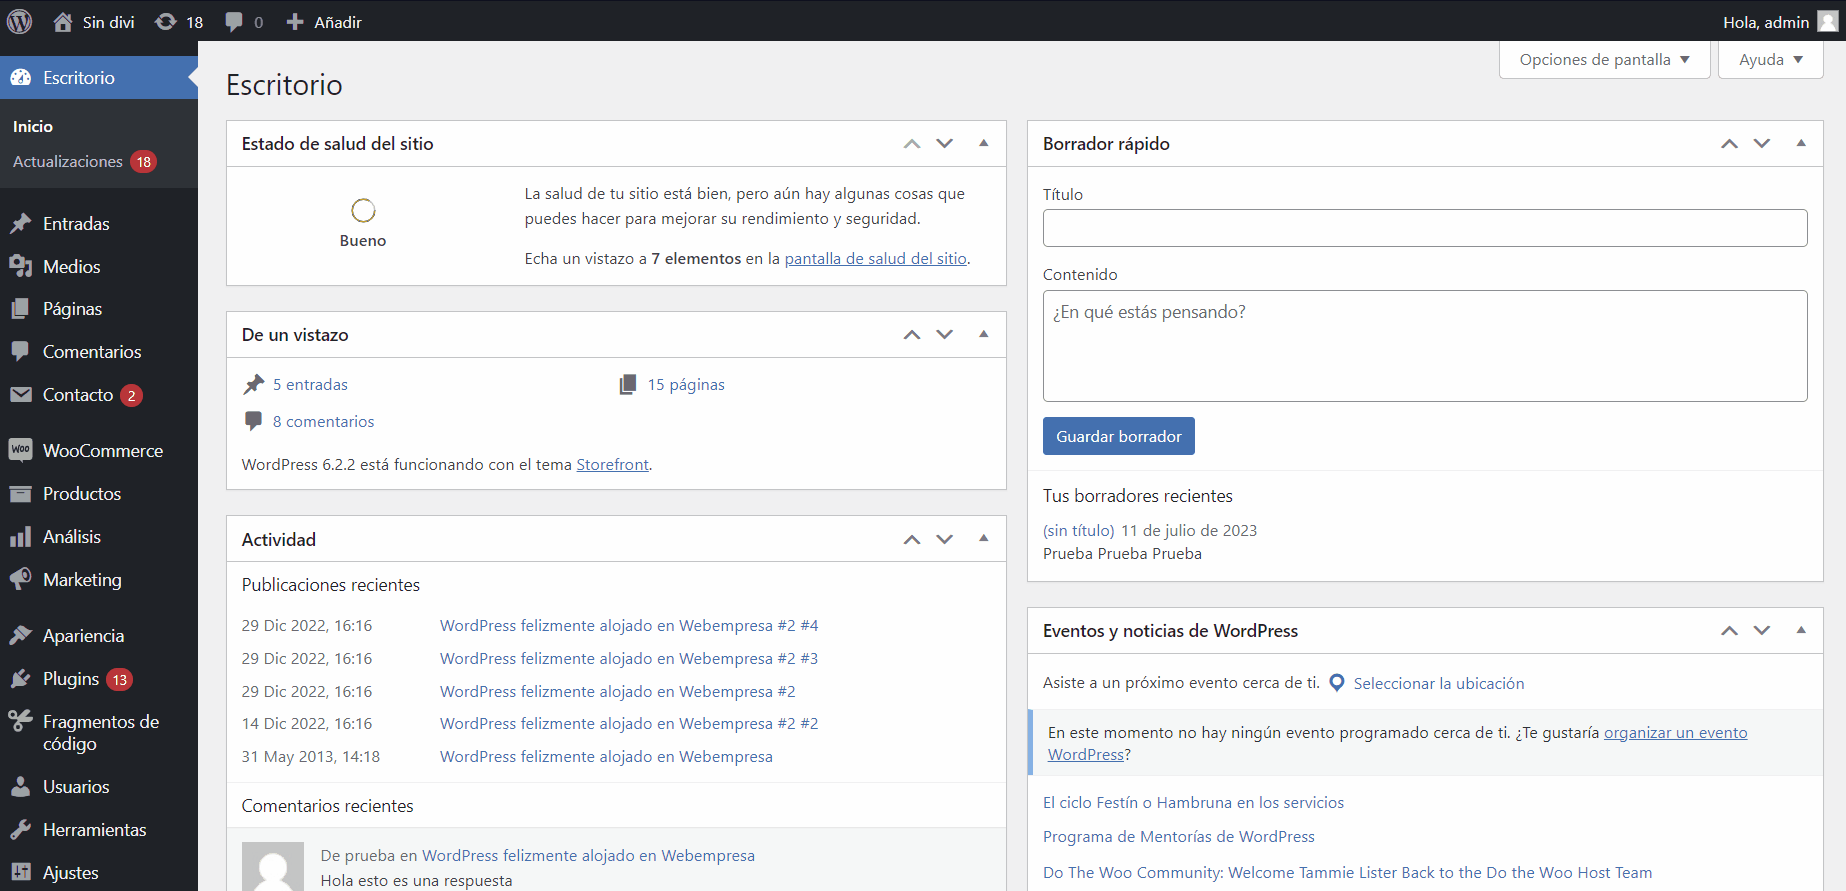Click the Contenido text area
Image resolution: width=1846 pixels, height=891 pixels.
click(x=1424, y=346)
